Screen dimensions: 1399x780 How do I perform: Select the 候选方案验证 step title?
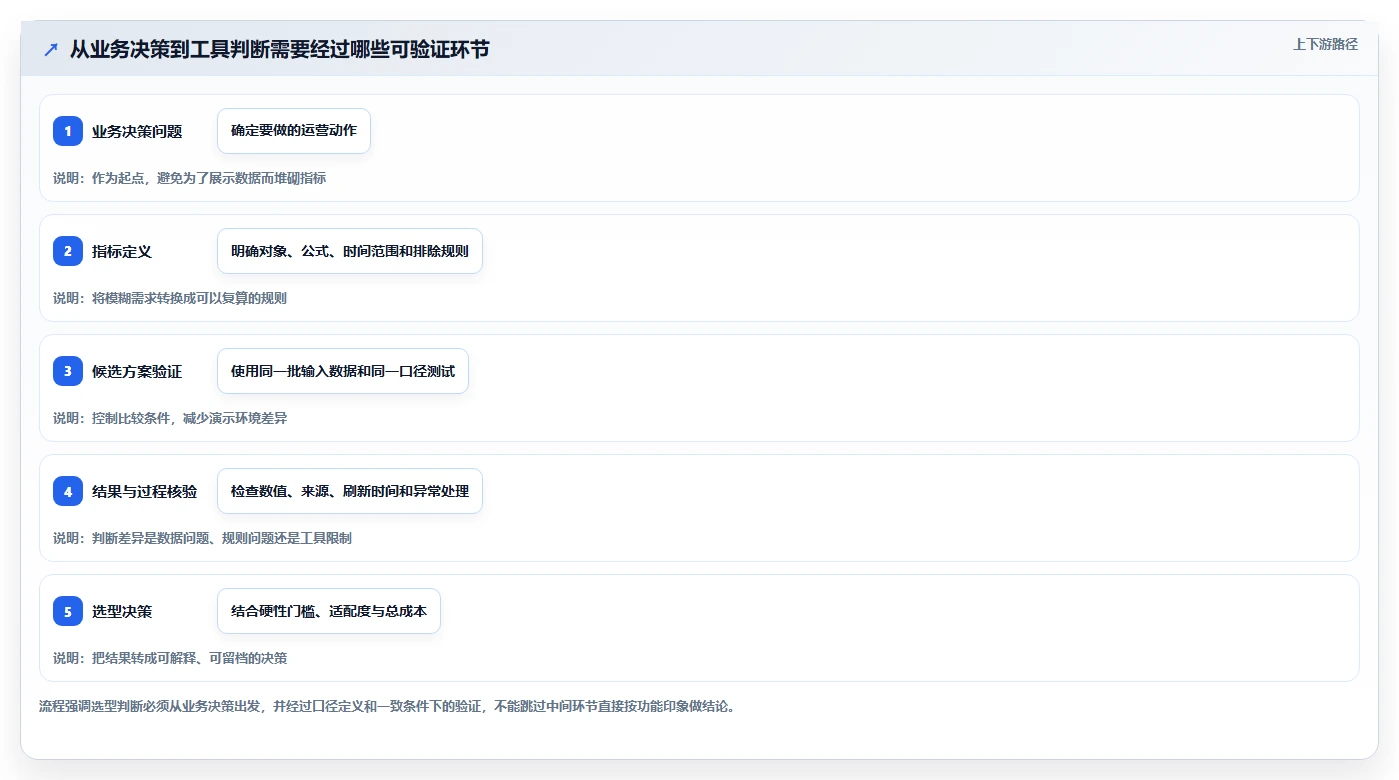(137, 371)
